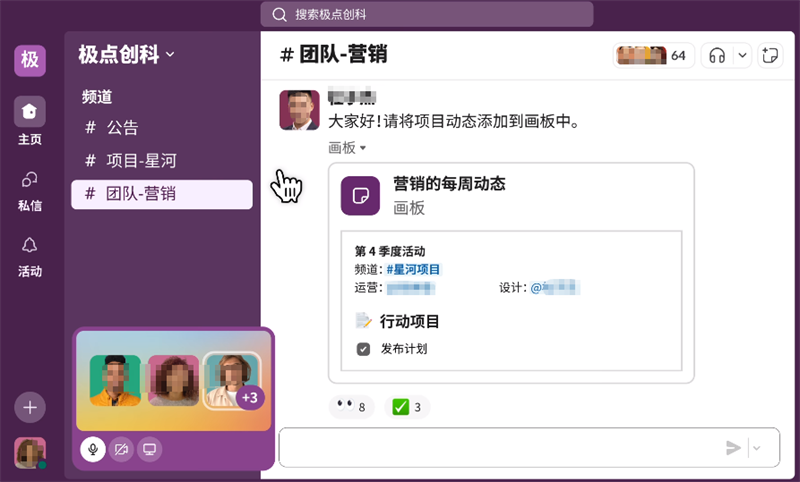800x482 pixels.
Task: Open the #星河项目 channel link
Action: click(413, 269)
